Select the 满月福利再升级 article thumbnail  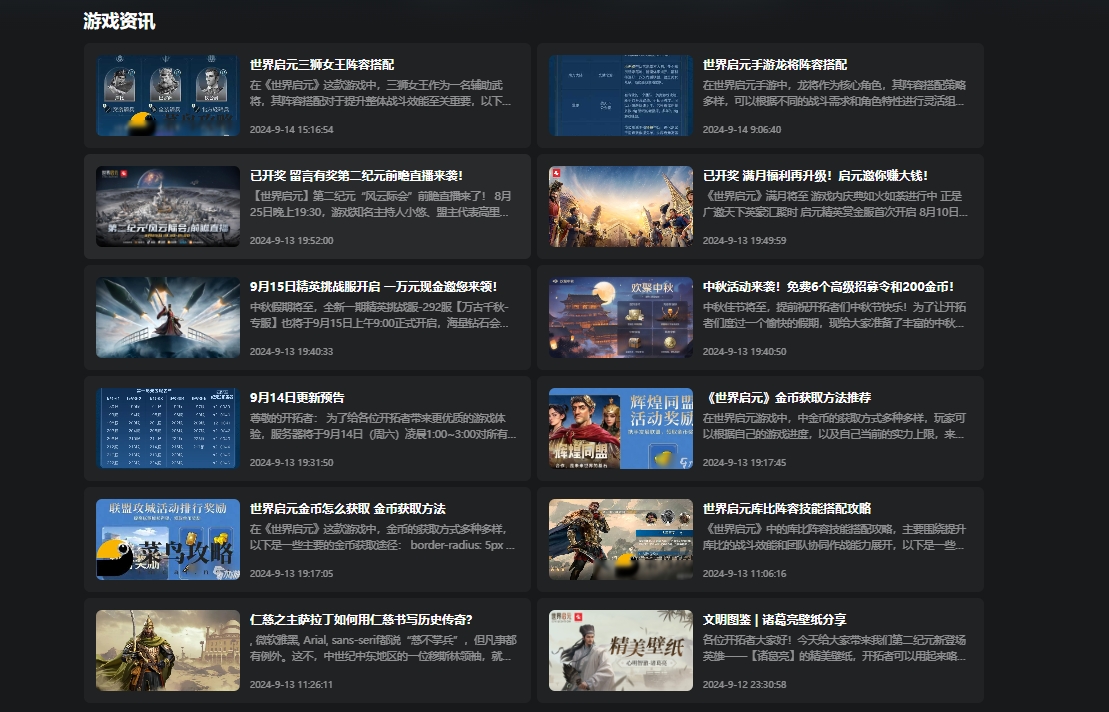[x=620, y=207]
